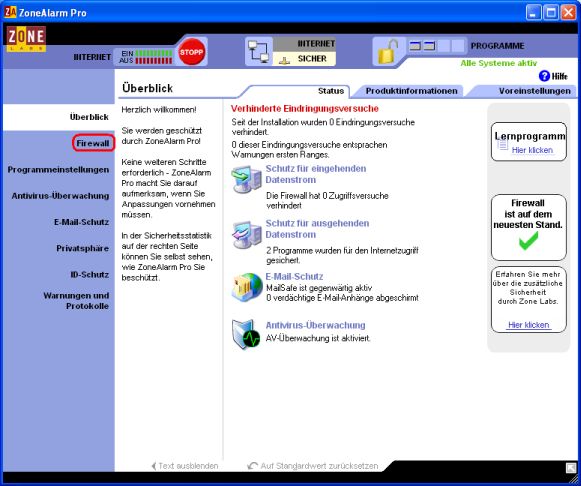The width and height of the screenshot is (581, 486).
Task: Click the outgoing data protection icon
Action: 247,235
